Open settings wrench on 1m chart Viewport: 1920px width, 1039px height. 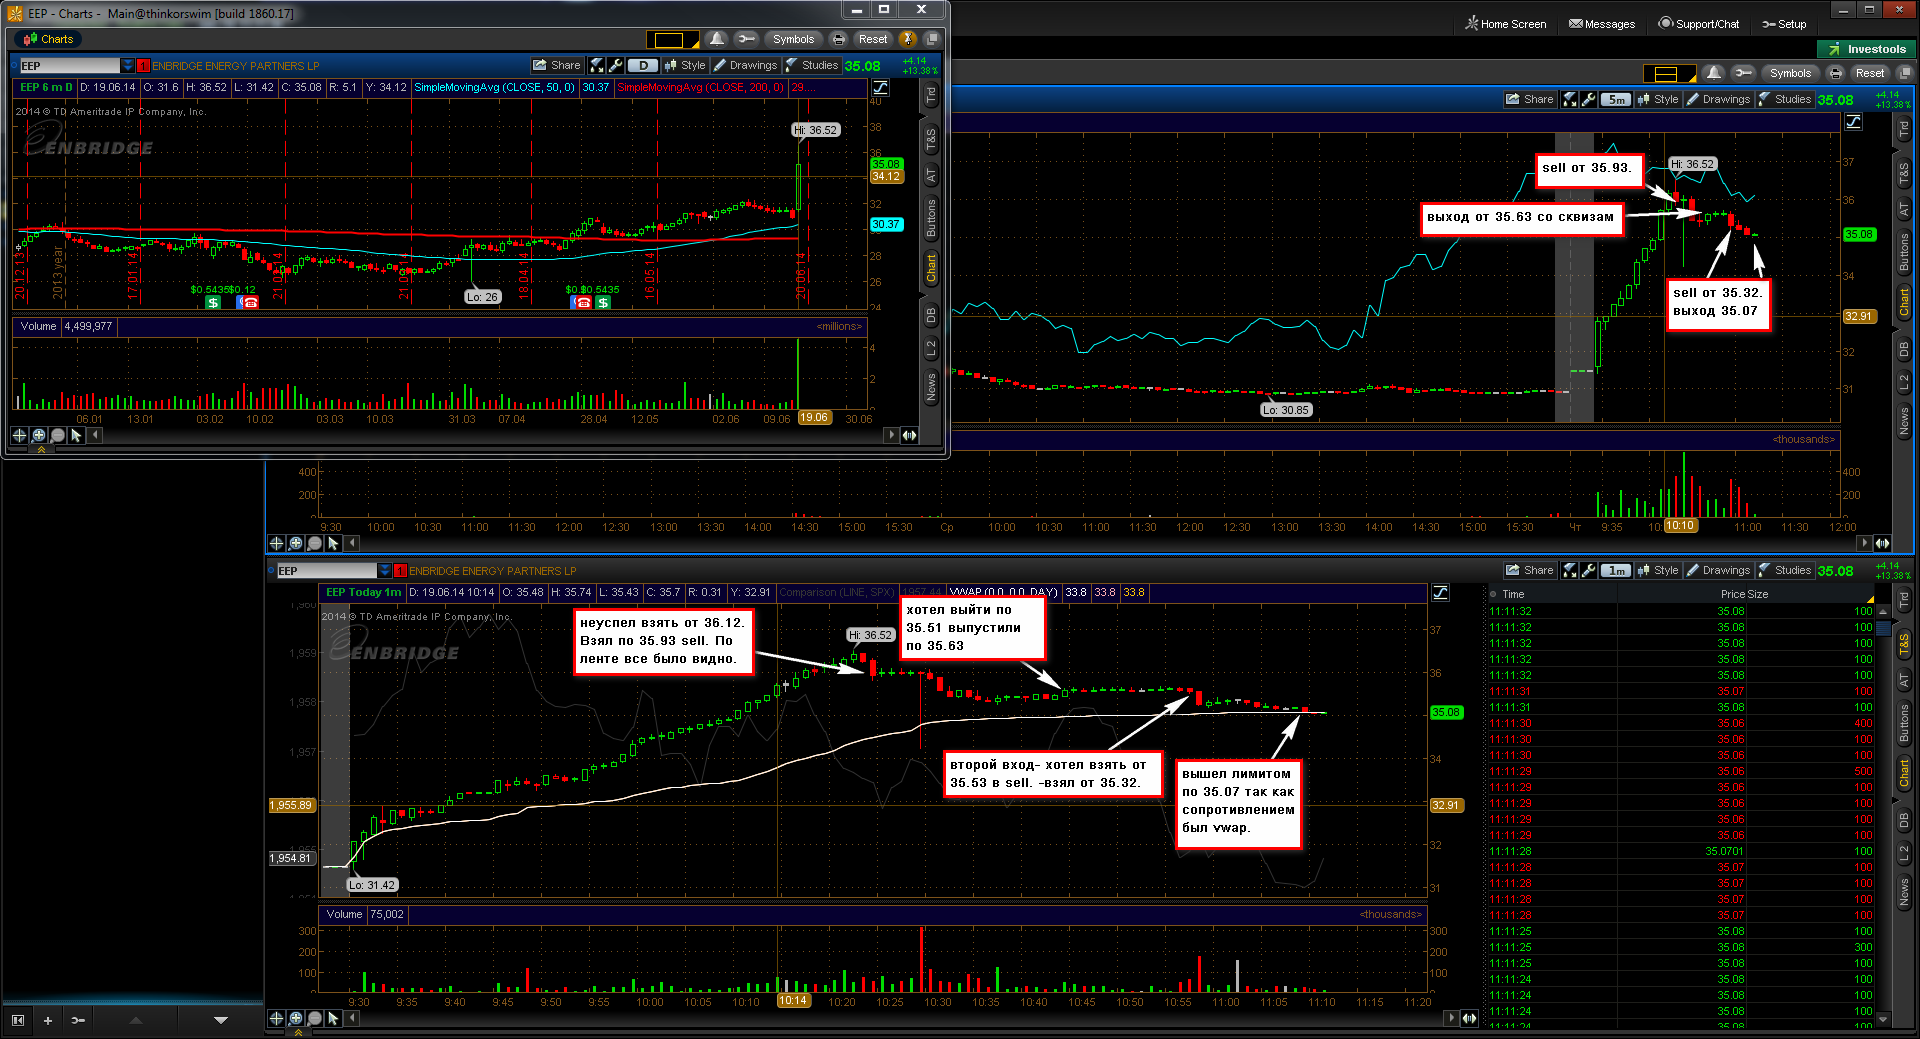[1588, 570]
